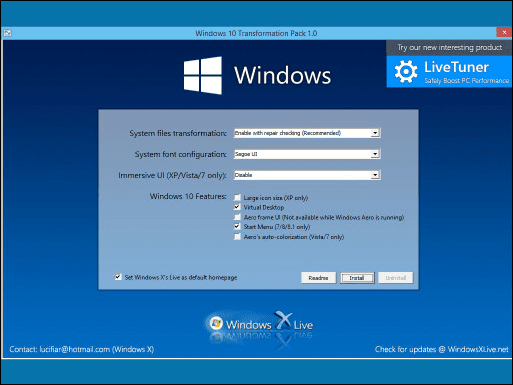Click the Windows logo at the top
The width and height of the screenshot is (513, 385).
203,76
